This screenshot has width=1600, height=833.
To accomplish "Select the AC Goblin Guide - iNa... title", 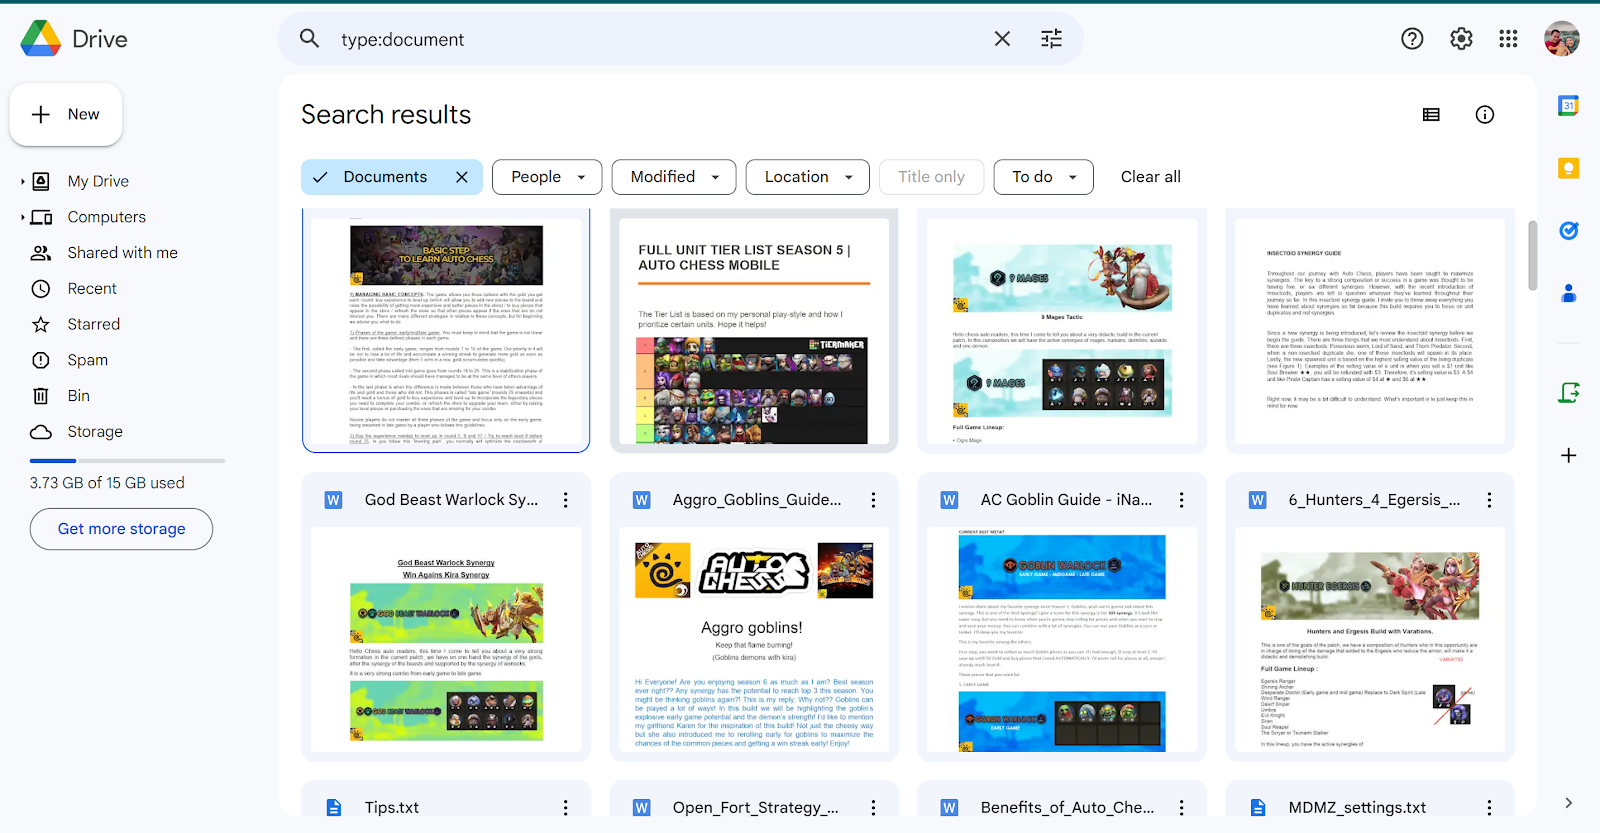I will point(1066,500).
